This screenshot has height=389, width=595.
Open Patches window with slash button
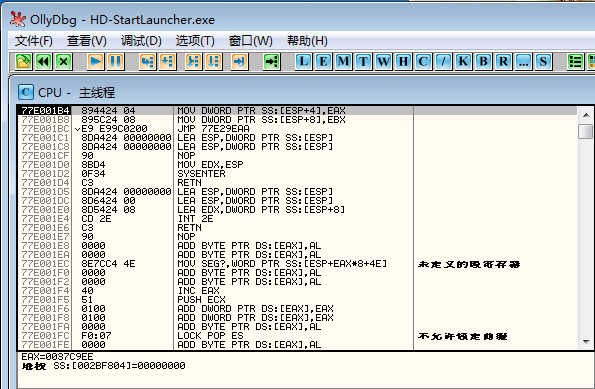(443, 61)
